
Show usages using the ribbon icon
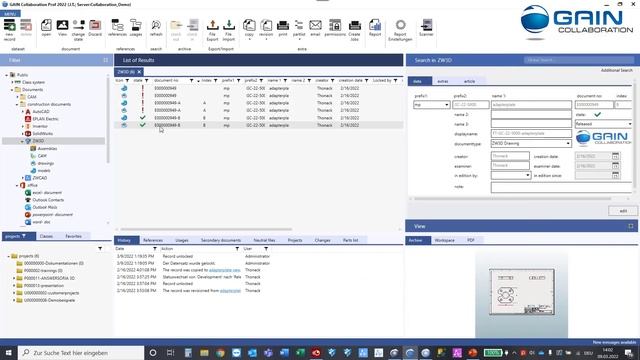pyautogui.click(x=136, y=28)
